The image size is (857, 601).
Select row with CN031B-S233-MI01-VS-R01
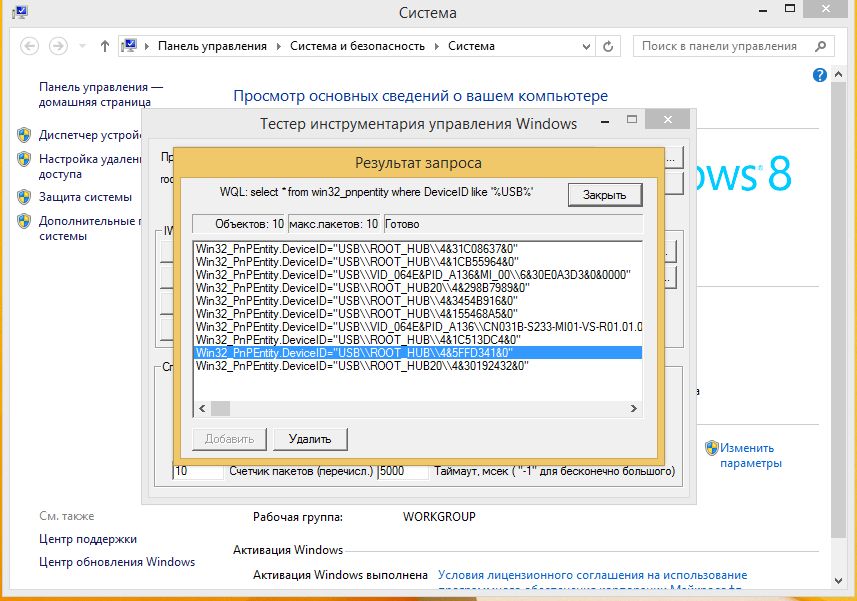(x=418, y=327)
